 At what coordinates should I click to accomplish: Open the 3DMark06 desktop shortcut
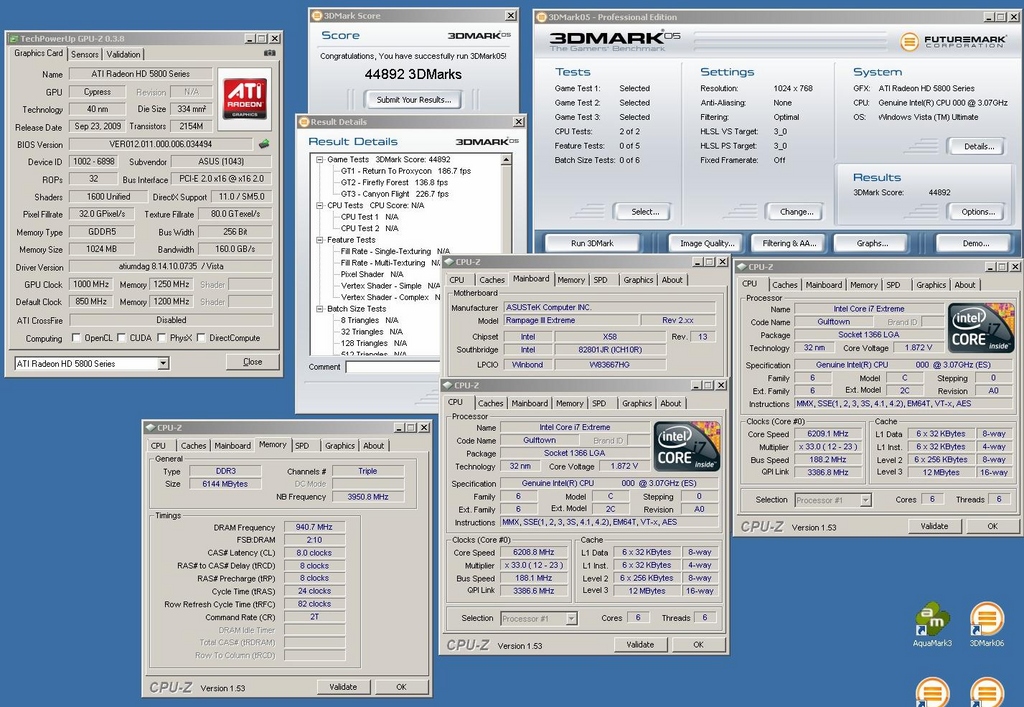(x=987, y=624)
